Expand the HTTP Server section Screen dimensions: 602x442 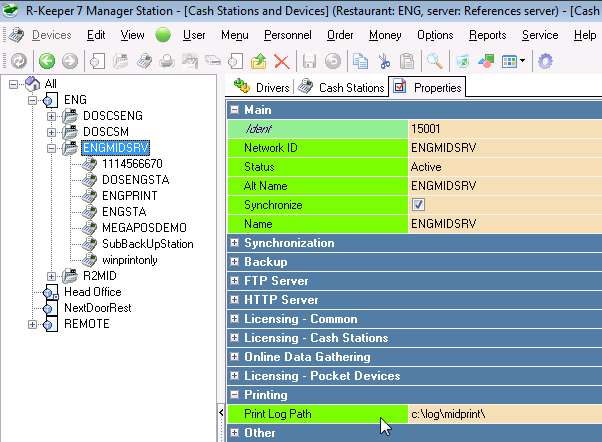point(234,300)
